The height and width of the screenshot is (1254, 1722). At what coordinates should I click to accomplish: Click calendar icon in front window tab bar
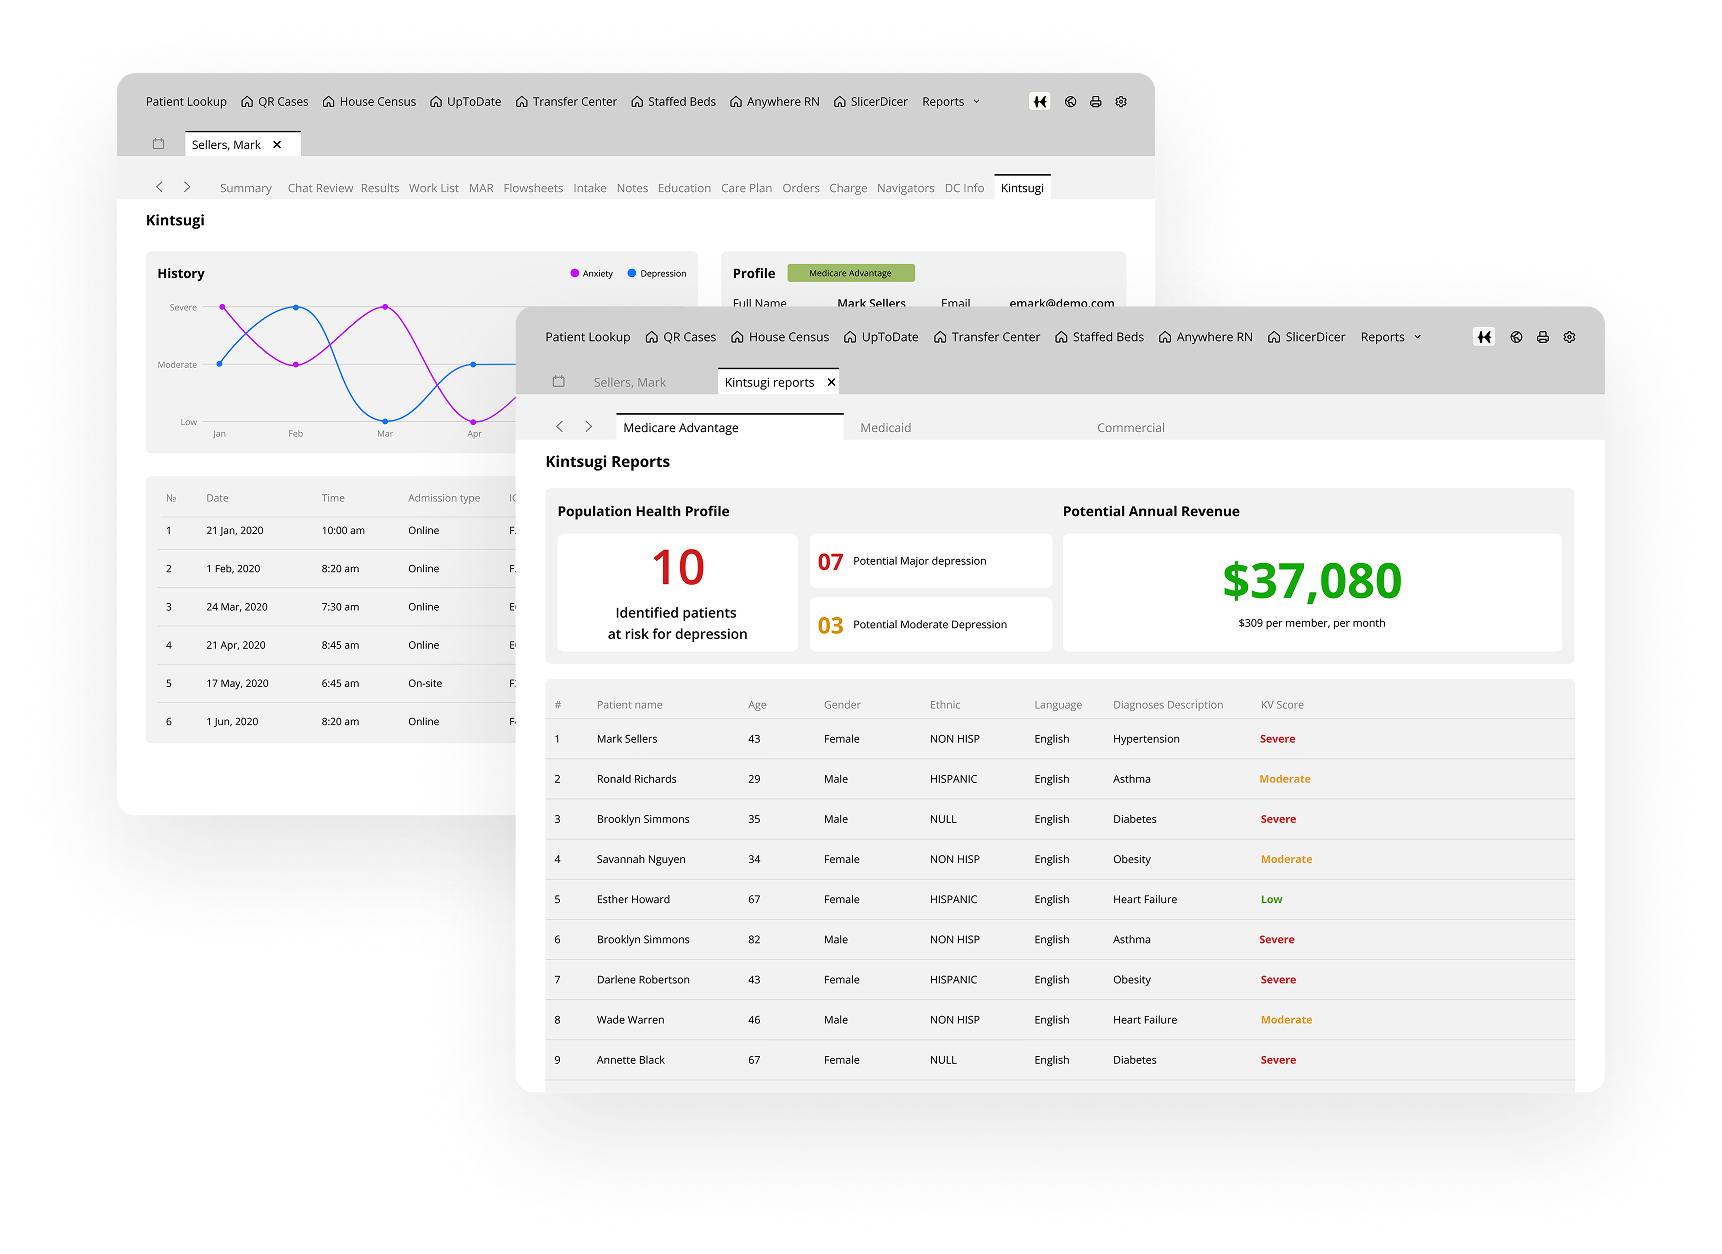pos(559,381)
